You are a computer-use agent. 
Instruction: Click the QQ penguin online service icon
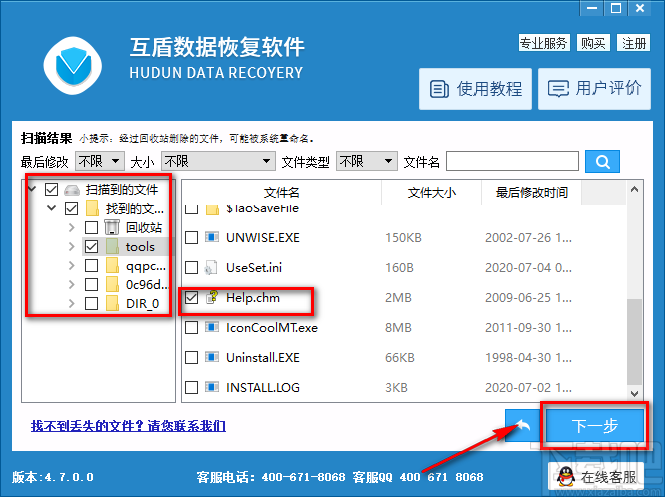click(566, 477)
